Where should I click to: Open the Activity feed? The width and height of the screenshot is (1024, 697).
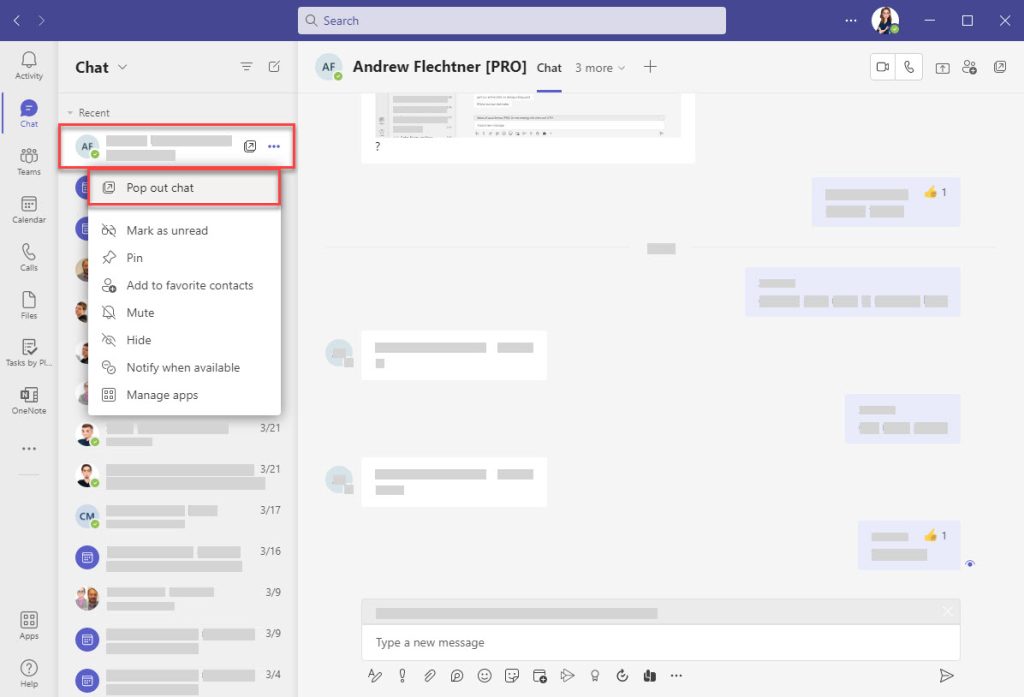click(29, 65)
